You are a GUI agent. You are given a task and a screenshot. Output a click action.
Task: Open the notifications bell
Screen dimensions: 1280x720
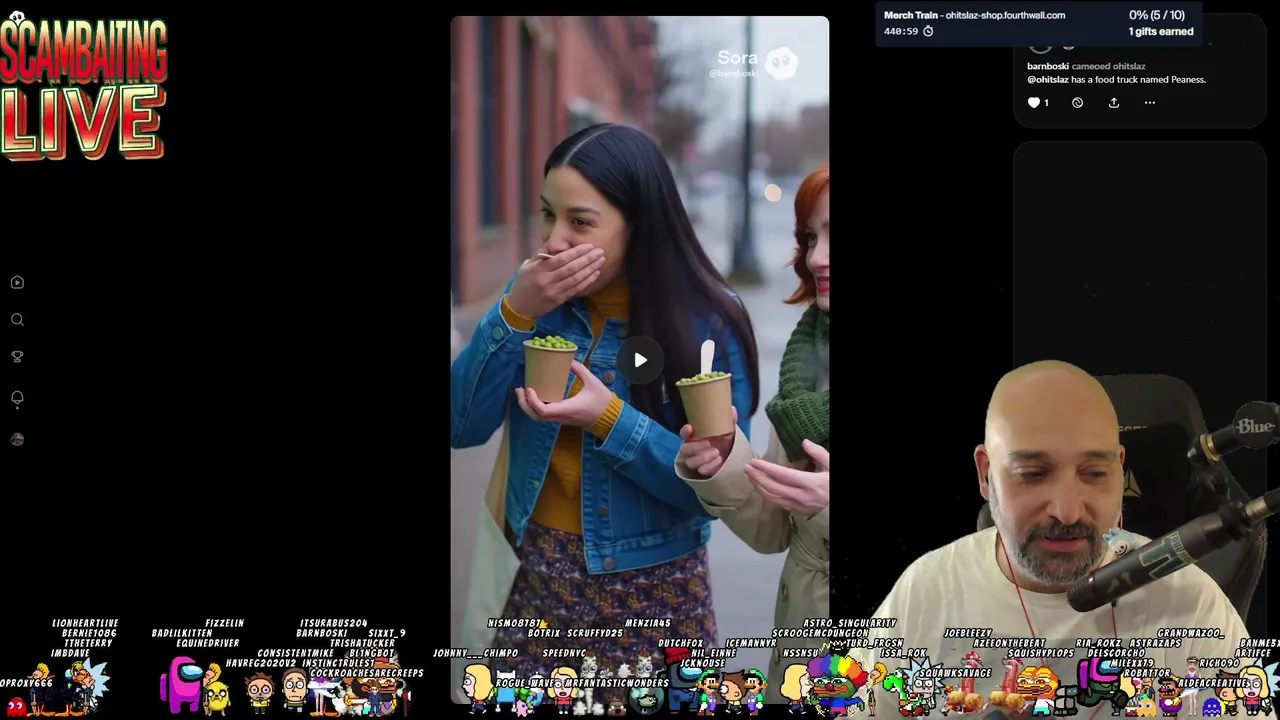click(x=17, y=399)
